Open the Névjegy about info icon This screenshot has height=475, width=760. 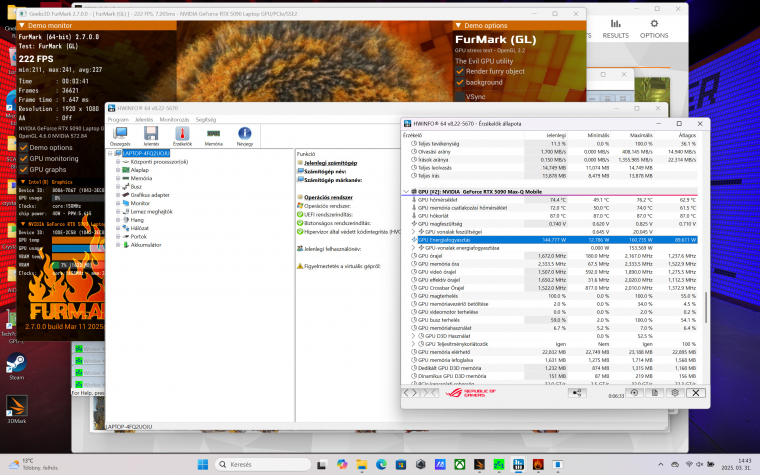click(245, 136)
